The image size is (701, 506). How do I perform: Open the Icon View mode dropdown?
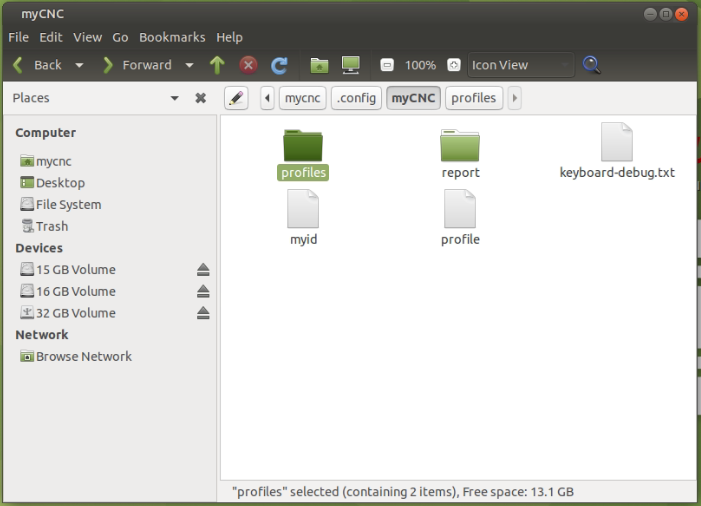pos(521,65)
